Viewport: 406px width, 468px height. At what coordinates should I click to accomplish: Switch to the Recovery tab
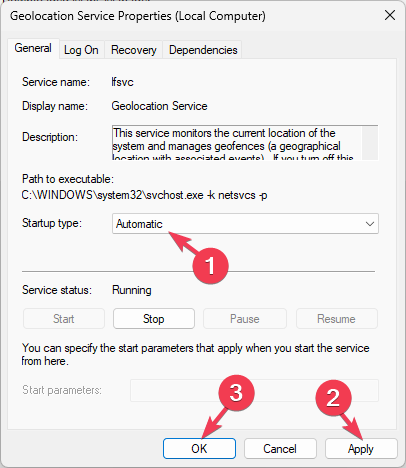[x=133, y=50]
